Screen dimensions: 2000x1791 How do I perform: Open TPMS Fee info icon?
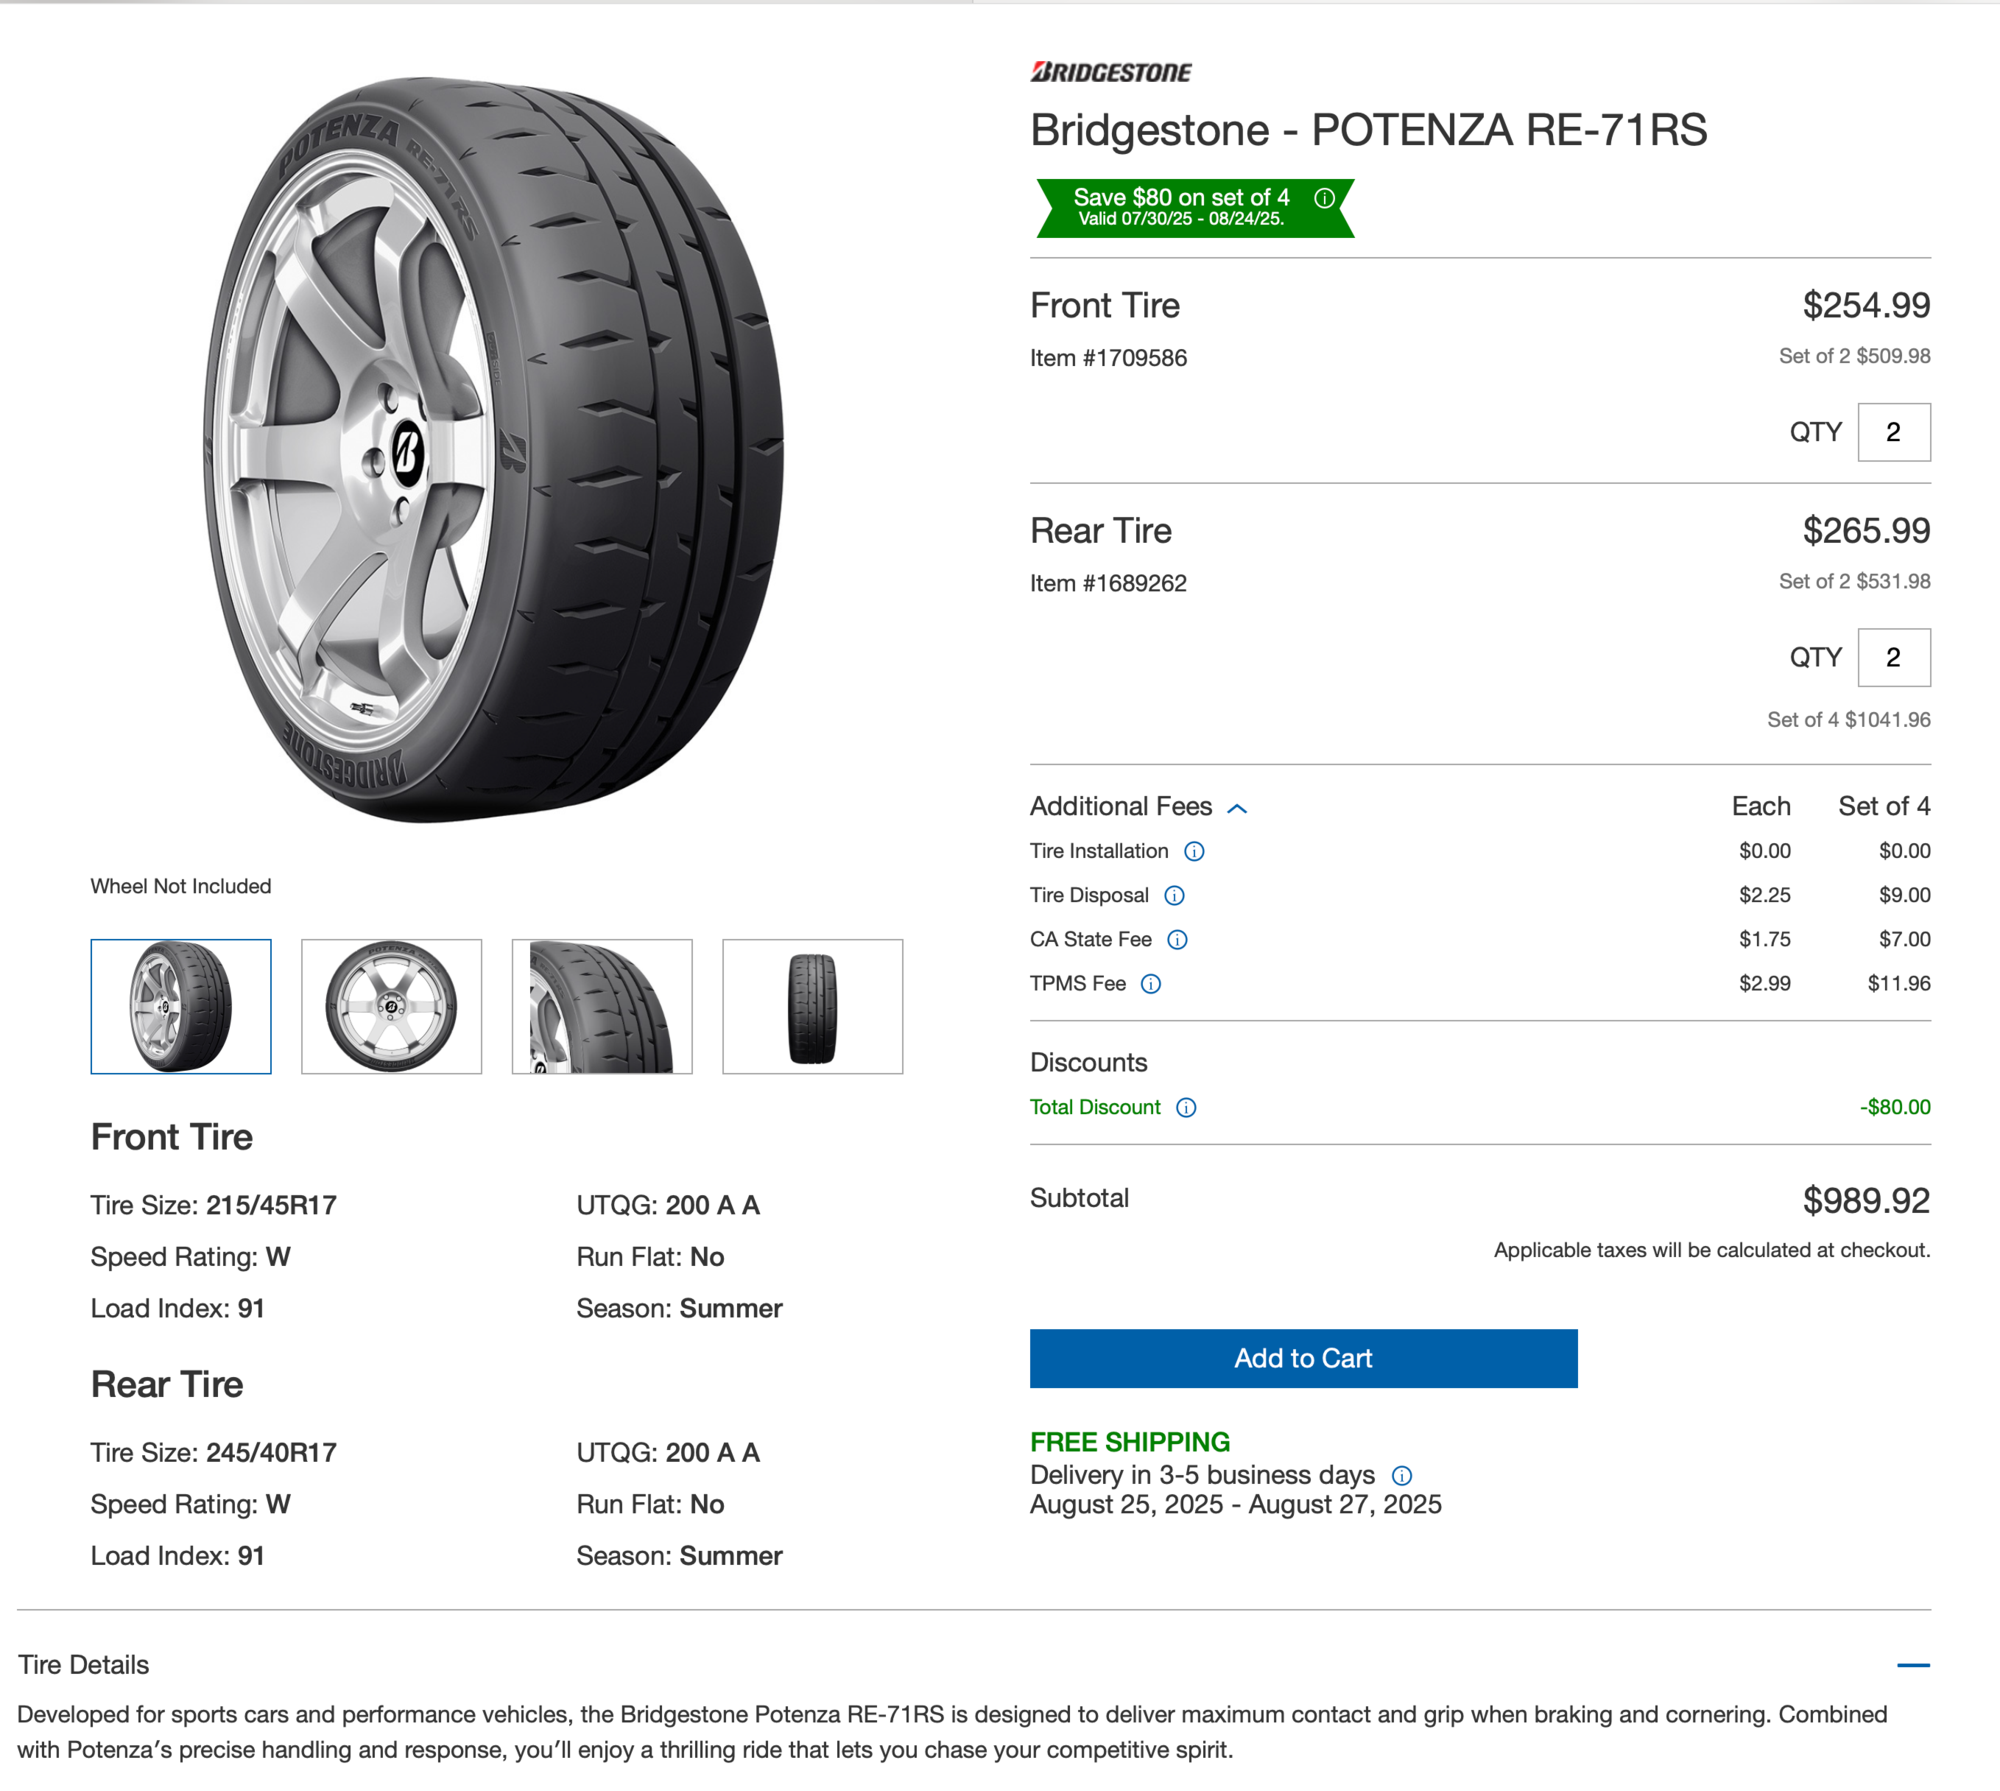coord(1151,984)
